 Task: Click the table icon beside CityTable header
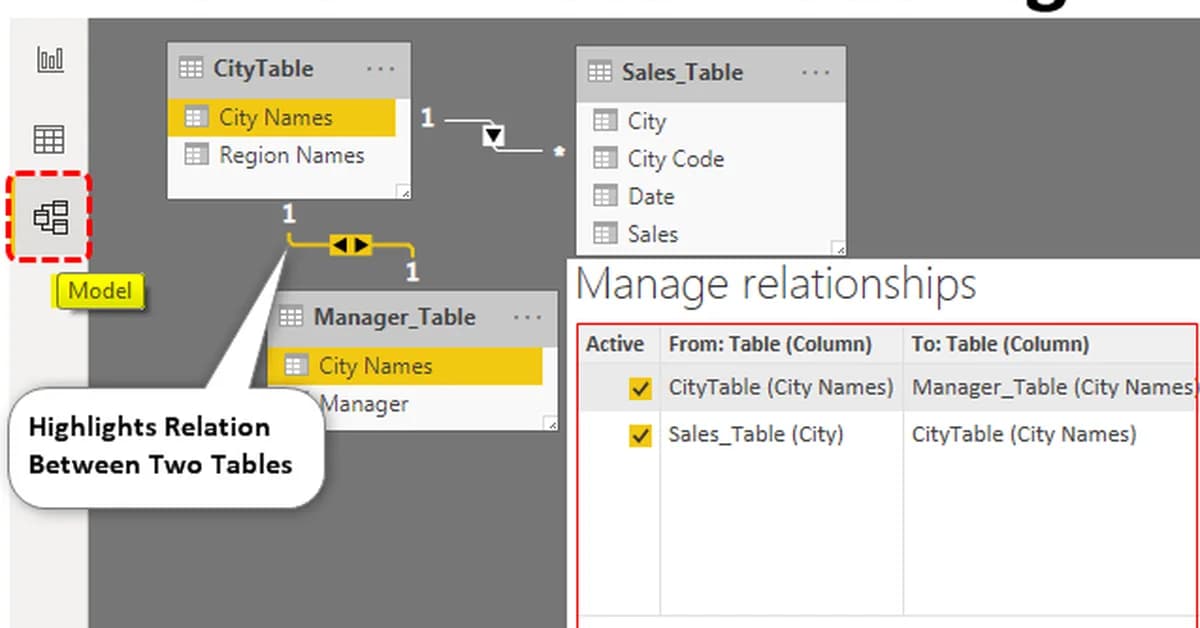(x=191, y=68)
